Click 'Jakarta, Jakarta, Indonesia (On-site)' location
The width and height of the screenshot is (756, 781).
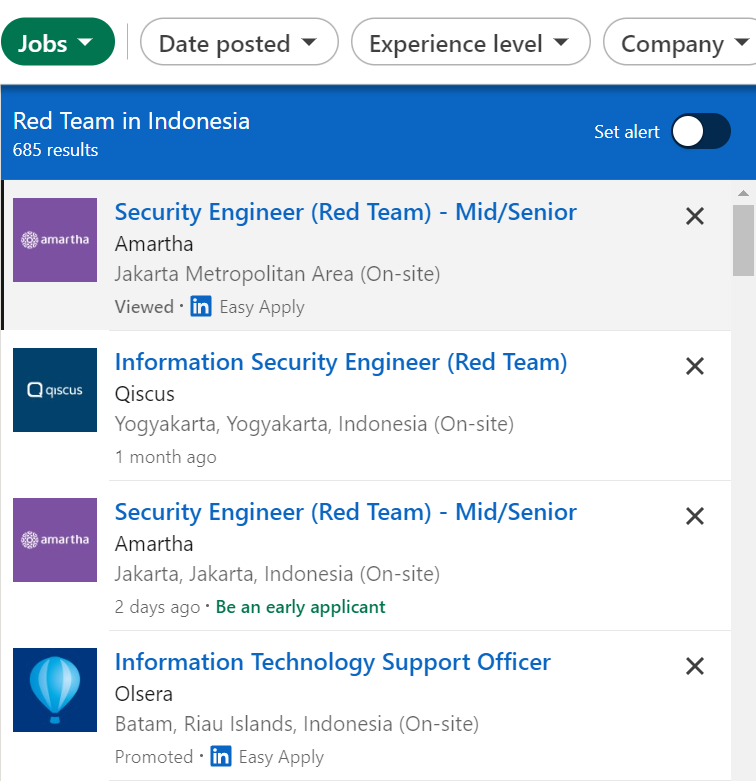pos(277,574)
